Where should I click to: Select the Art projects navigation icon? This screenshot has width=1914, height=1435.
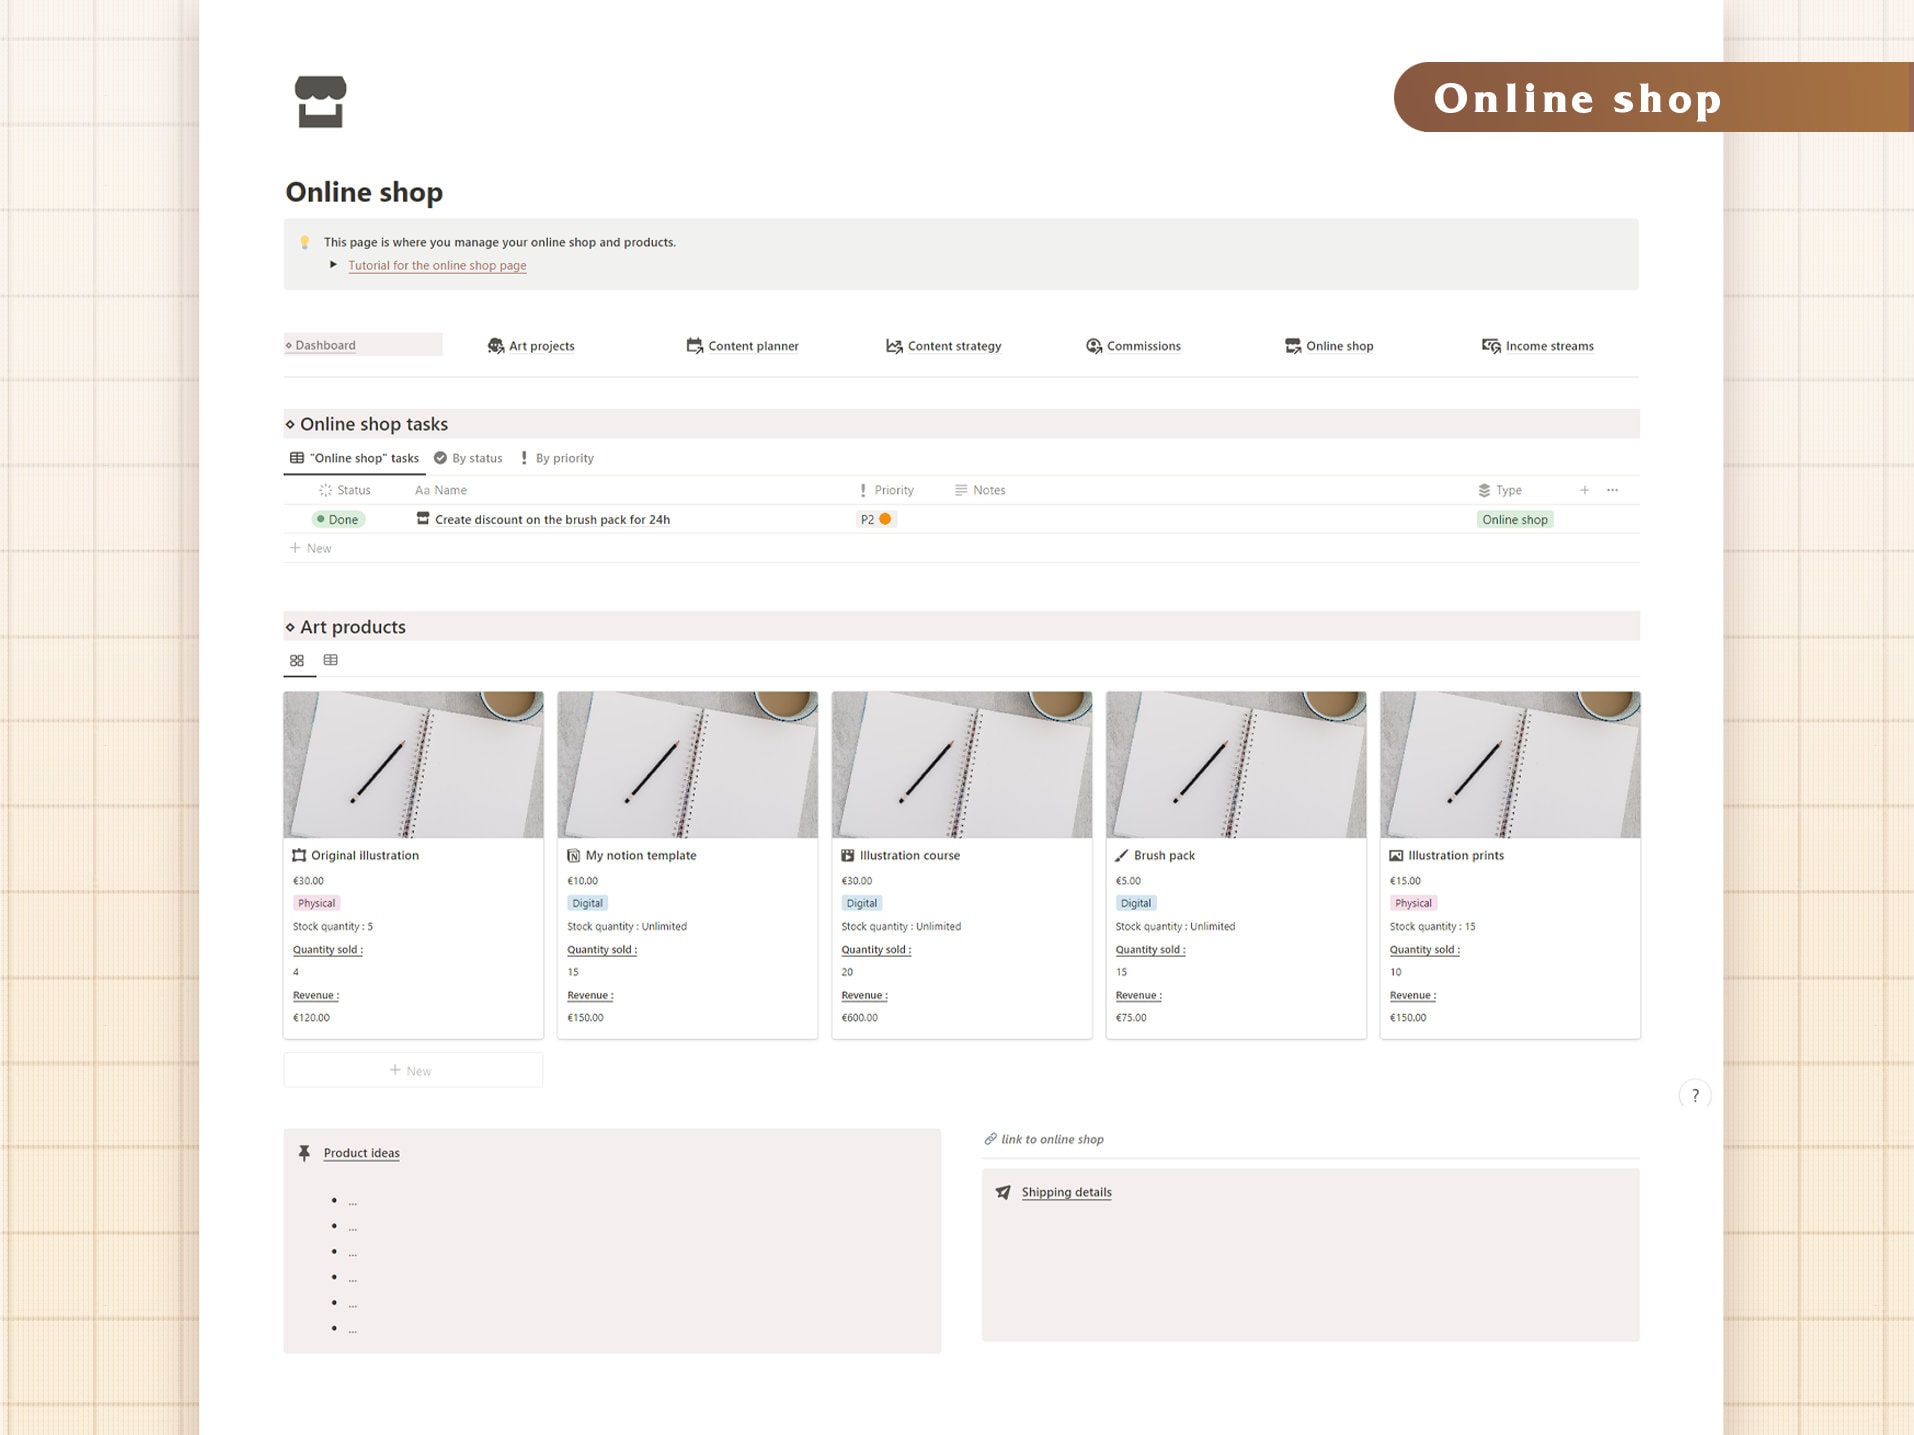pyautogui.click(x=496, y=345)
